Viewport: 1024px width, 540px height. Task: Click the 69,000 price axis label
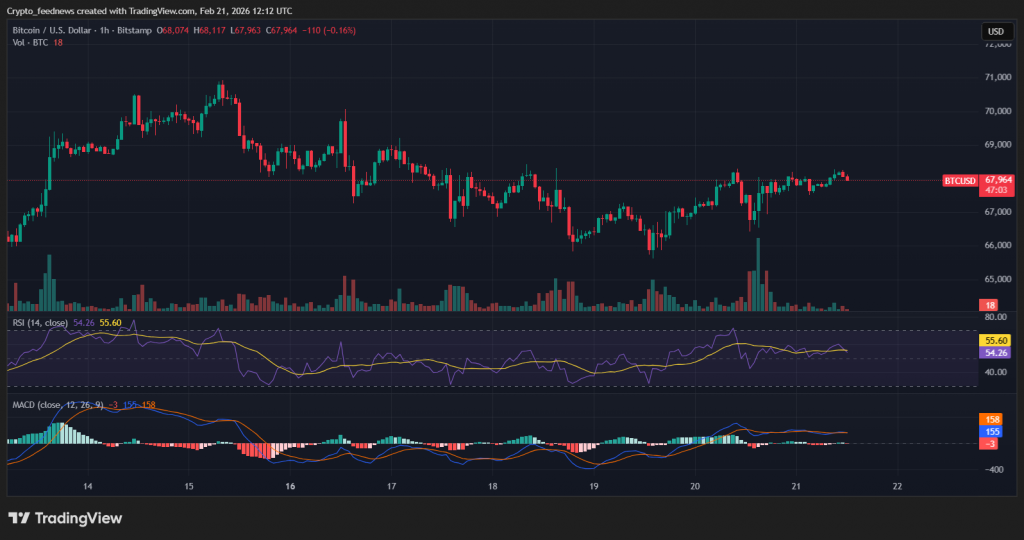(x=998, y=144)
